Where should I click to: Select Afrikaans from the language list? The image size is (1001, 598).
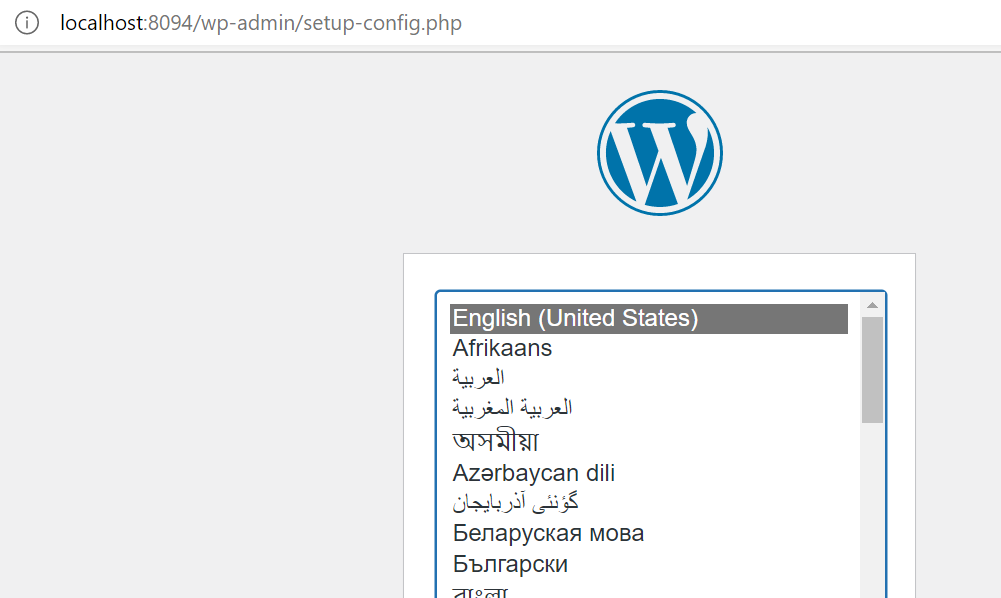point(649,348)
